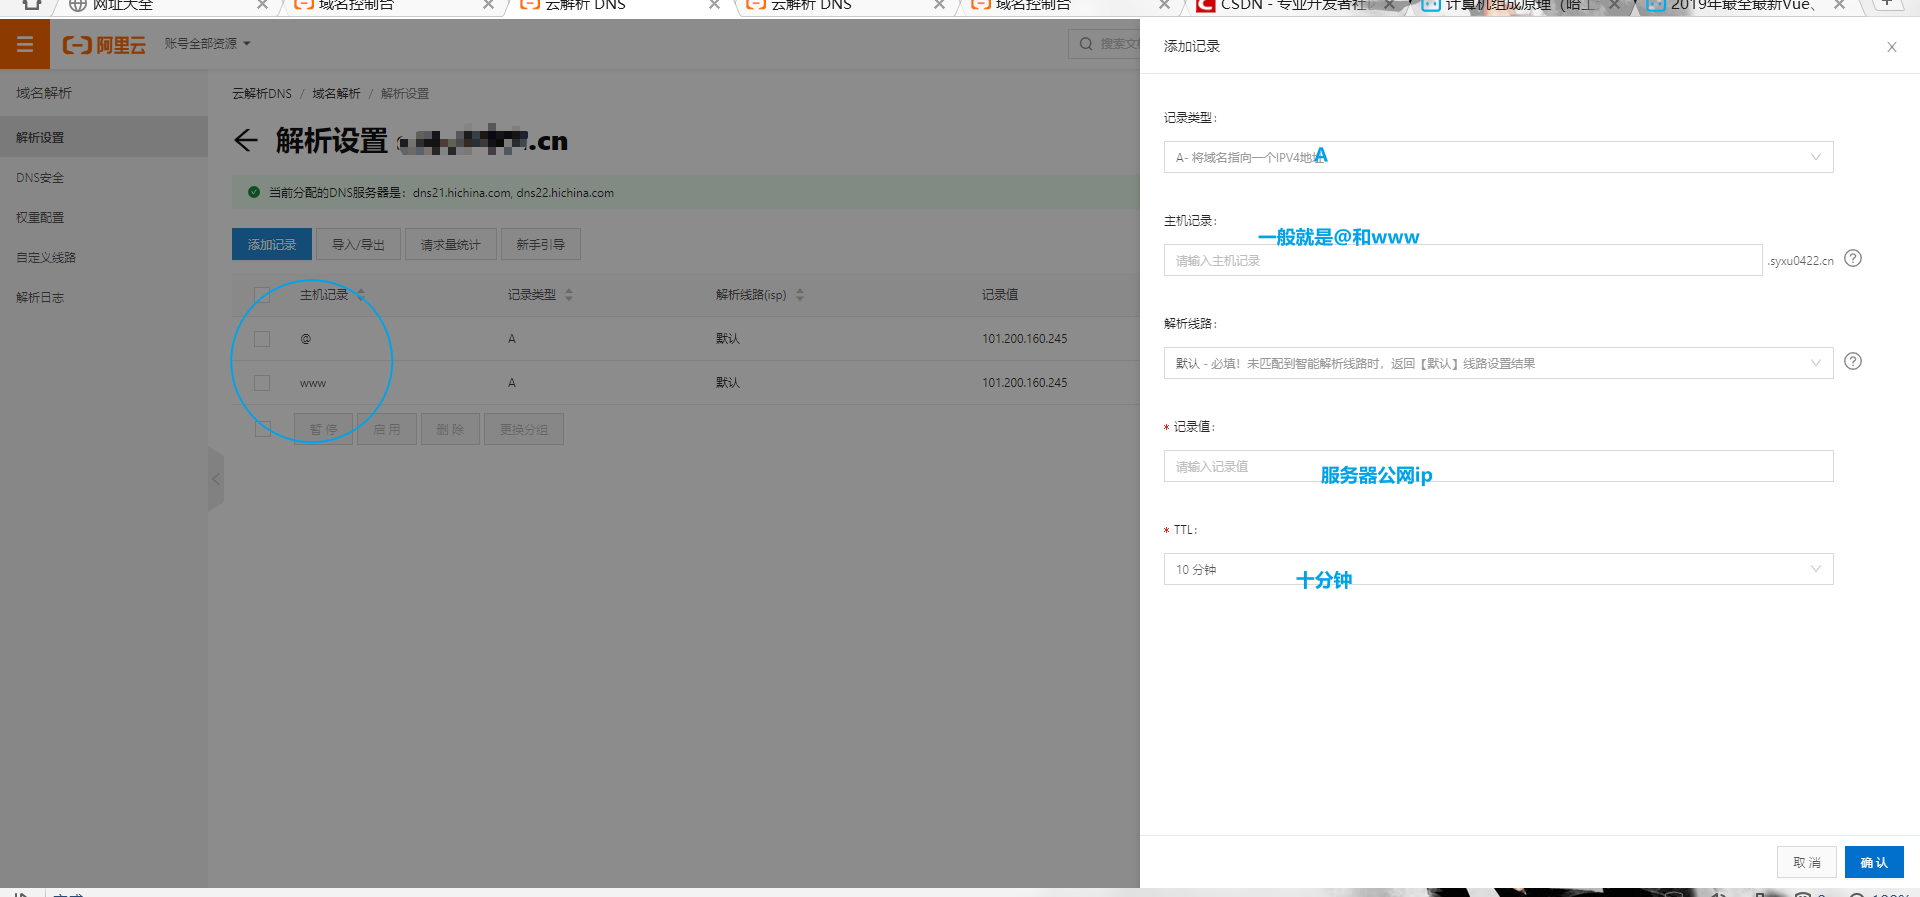
Task: Open 域名解析 breadcrumb link
Action: point(336,93)
